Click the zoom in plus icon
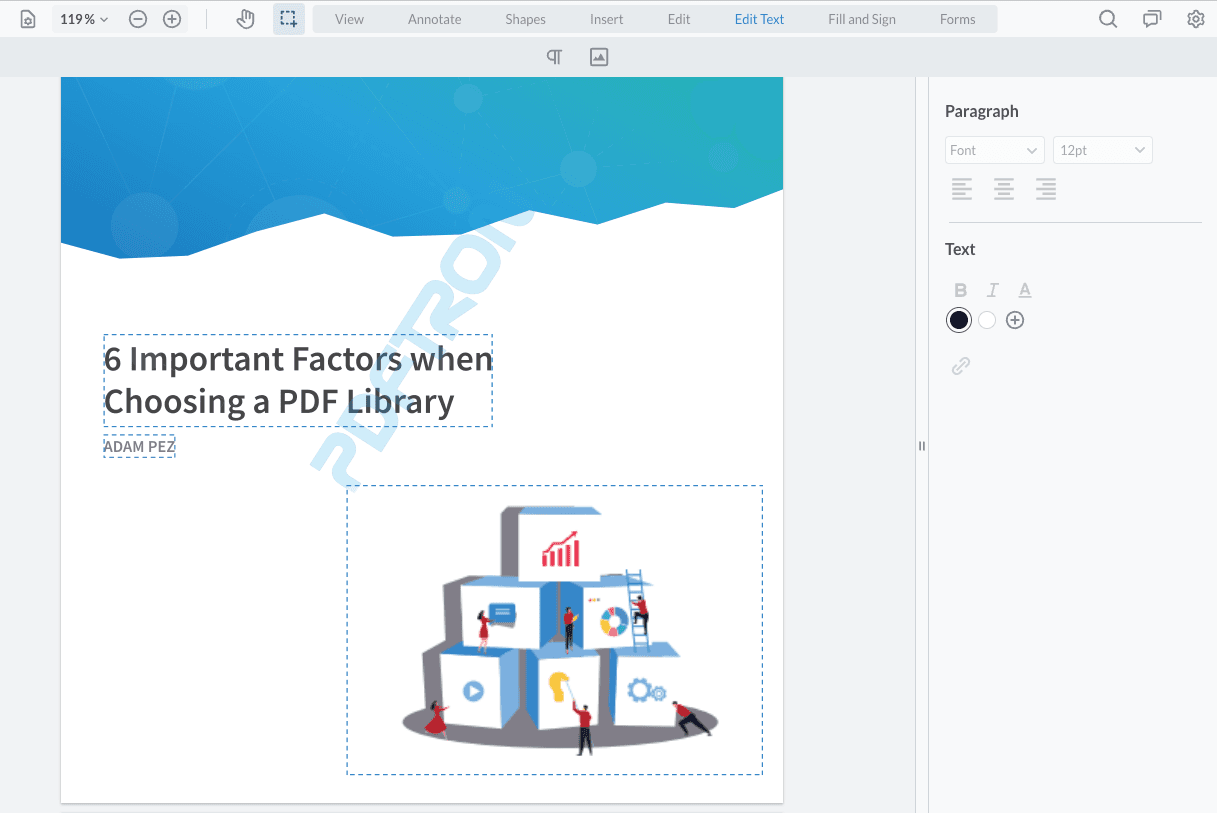The image size is (1217, 813). [172, 19]
